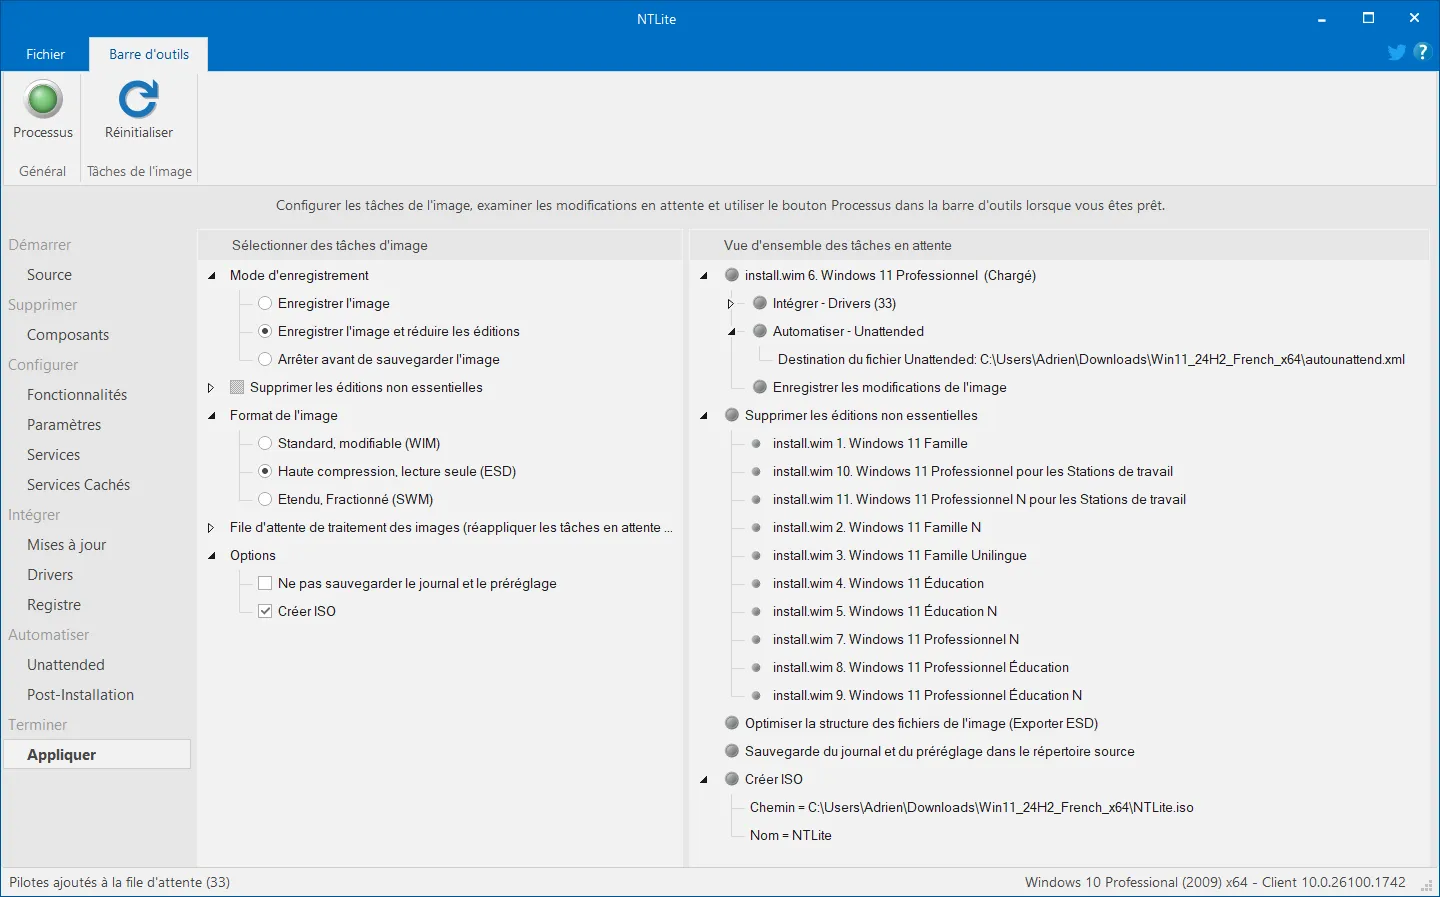This screenshot has width=1440, height=897.
Task: Click bullet icon of install.wim 10 Stations de travail
Action: (756, 471)
